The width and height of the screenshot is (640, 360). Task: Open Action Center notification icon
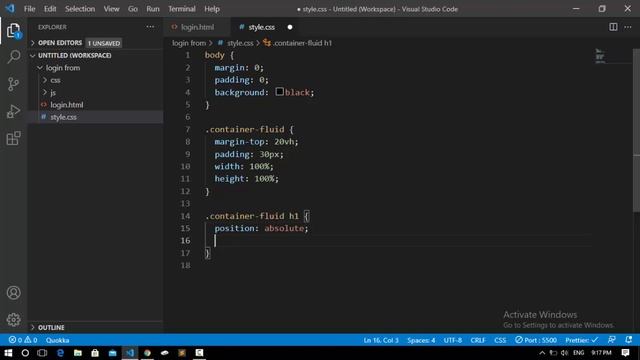625,353
